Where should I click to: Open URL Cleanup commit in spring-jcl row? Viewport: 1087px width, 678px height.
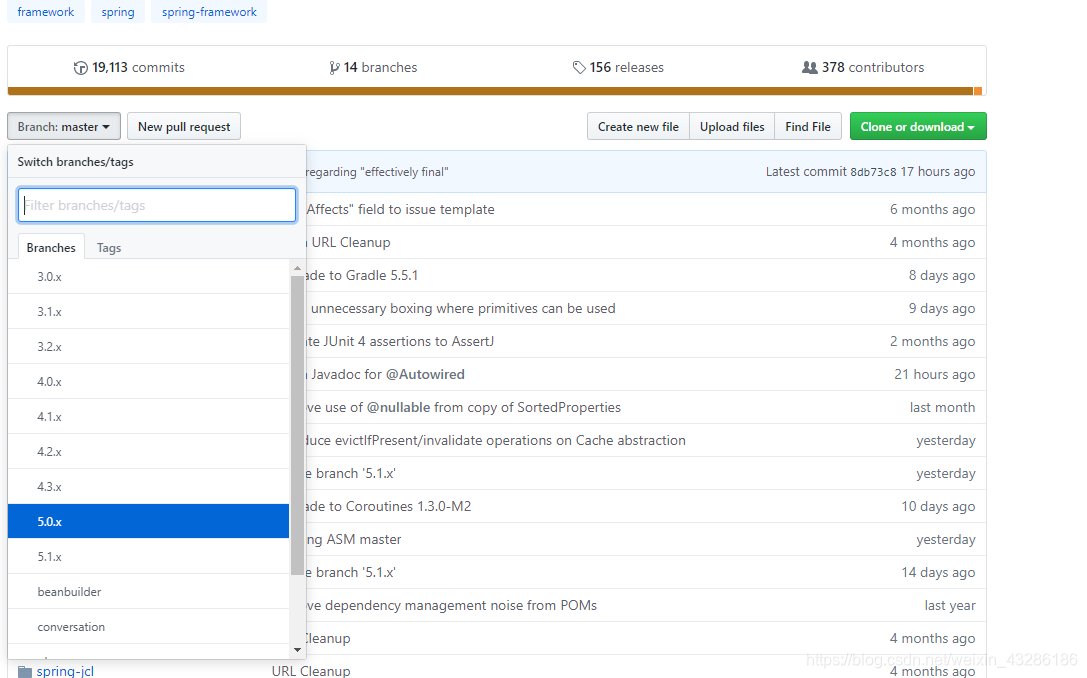click(311, 671)
